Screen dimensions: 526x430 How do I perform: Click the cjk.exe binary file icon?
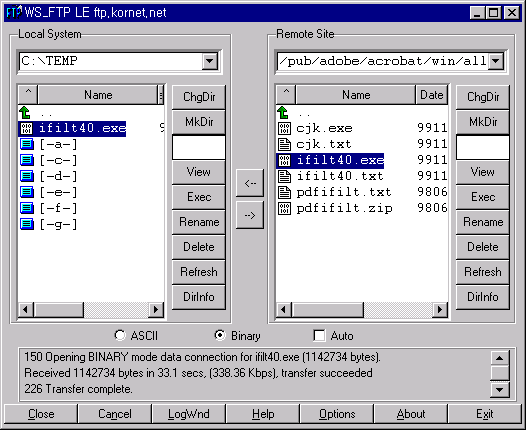coord(284,128)
